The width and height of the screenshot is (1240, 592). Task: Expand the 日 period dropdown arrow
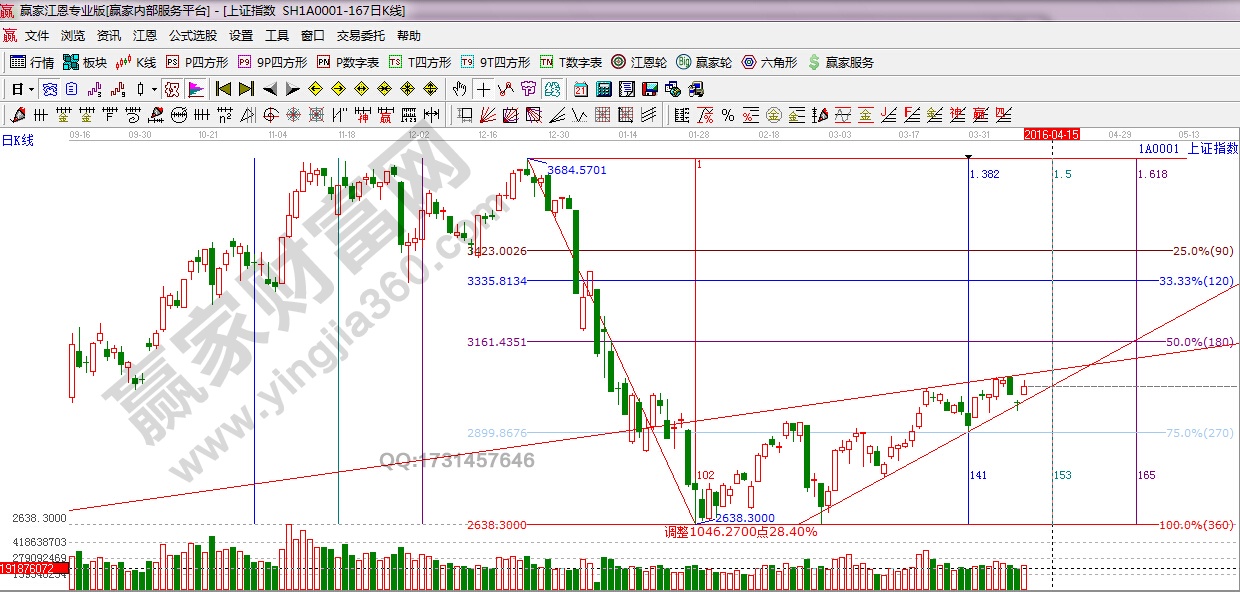(x=32, y=89)
